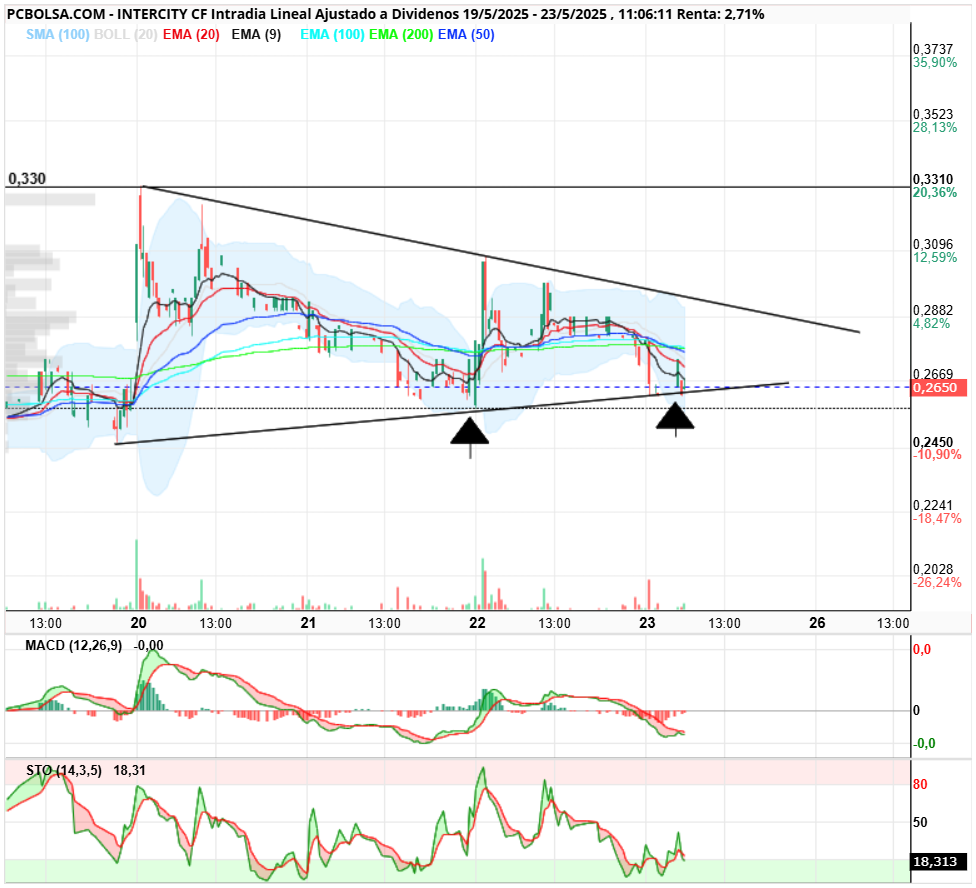Click the 0,2450 price axis label

click(933, 442)
